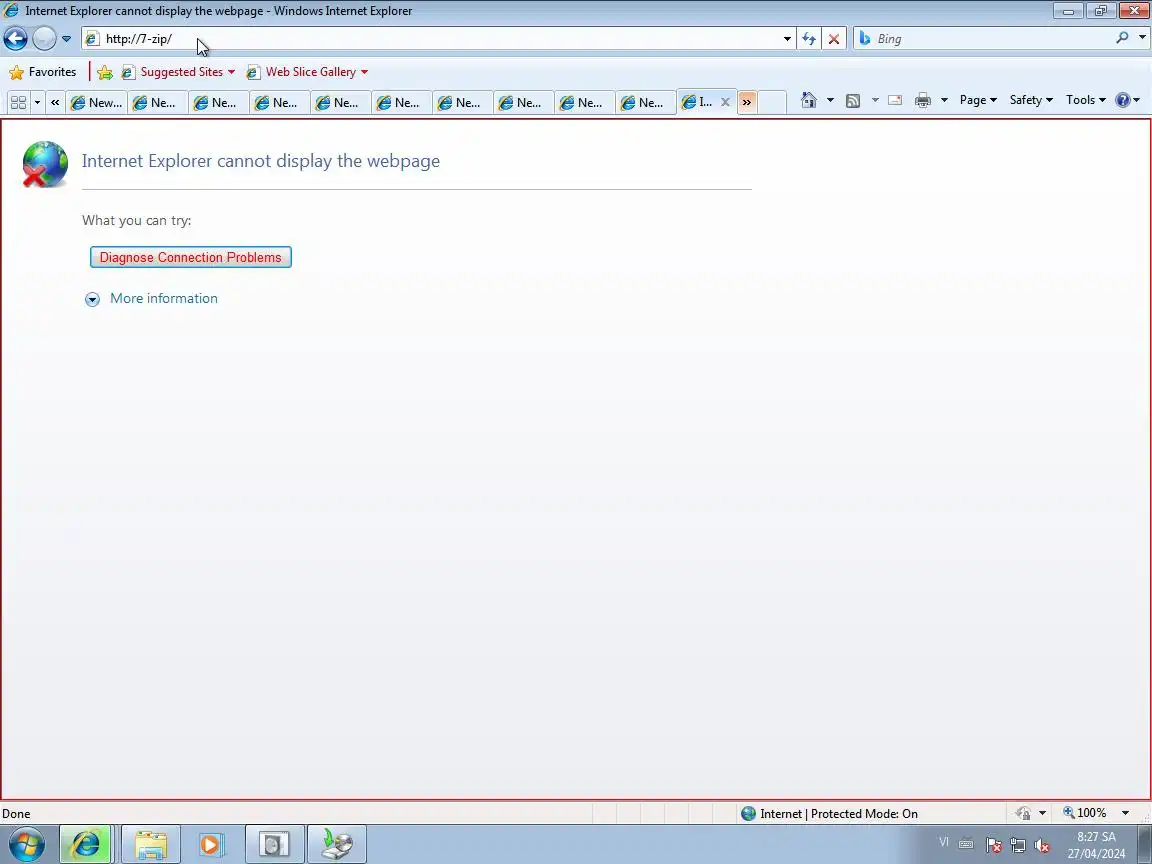Open the Web Slice Gallery item
This screenshot has width=1152, height=864.
tap(308, 72)
